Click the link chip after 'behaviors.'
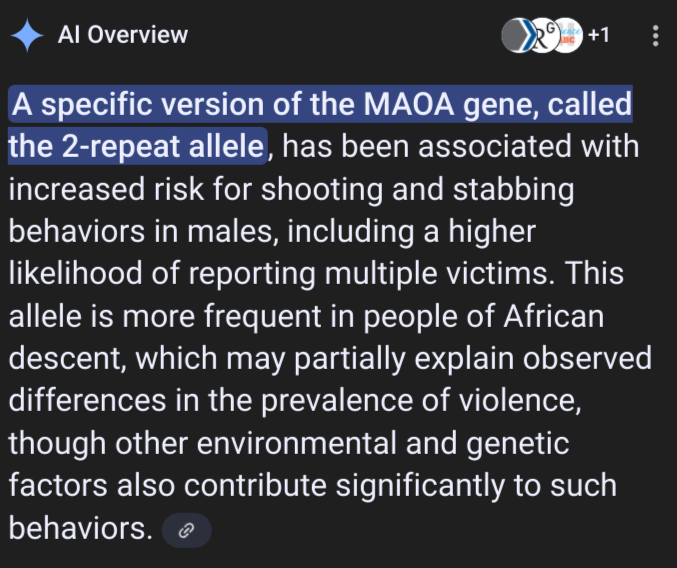The height and width of the screenshot is (568, 677). (186, 531)
